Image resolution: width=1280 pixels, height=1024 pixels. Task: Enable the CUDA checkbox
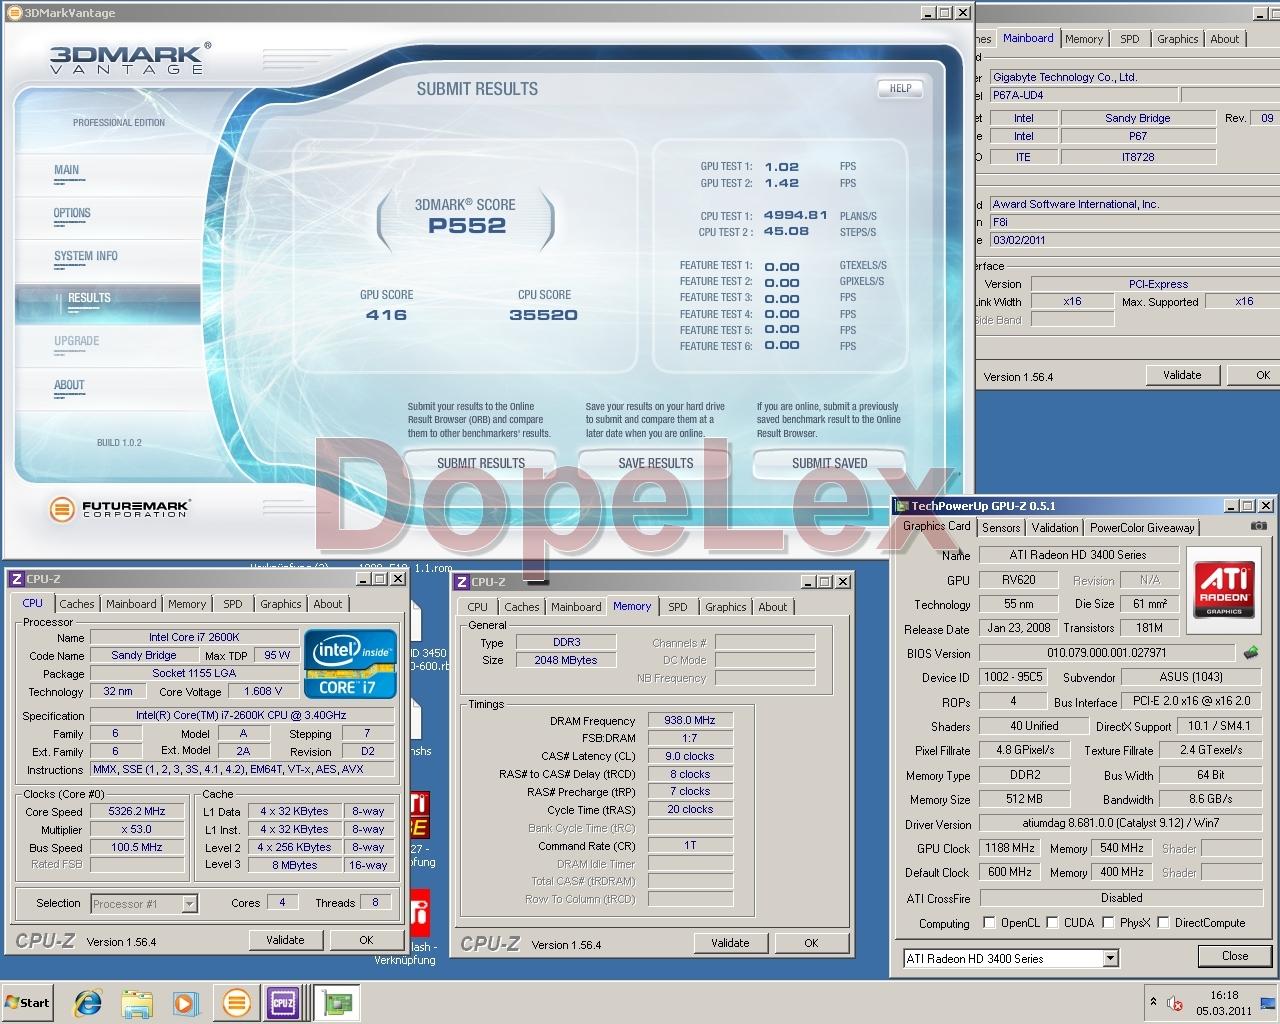[x=1052, y=923]
